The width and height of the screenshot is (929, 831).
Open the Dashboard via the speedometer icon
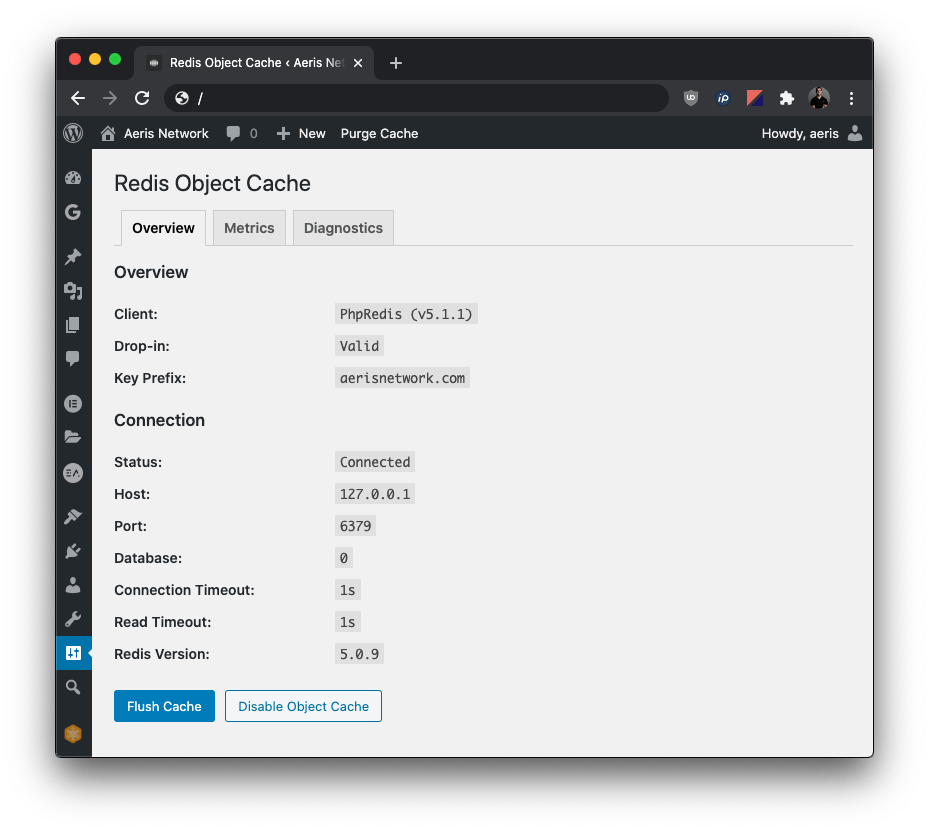tap(72, 177)
